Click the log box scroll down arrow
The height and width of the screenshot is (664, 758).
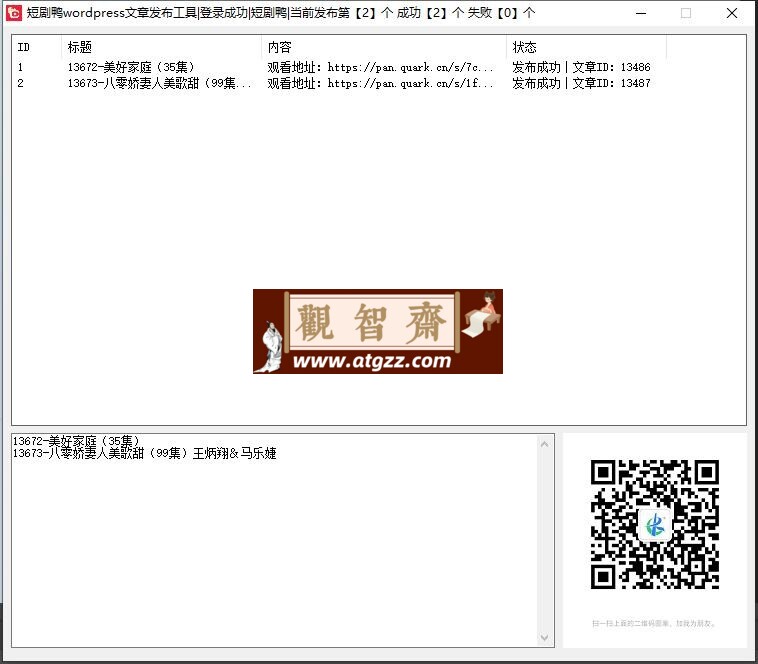click(544, 638)
